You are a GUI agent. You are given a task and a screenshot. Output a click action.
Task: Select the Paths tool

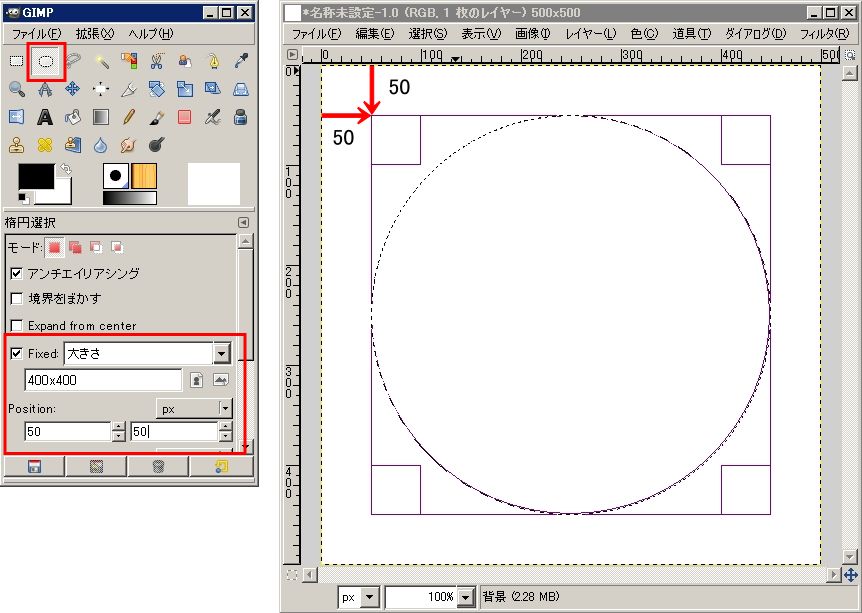(x=213, y=60)
